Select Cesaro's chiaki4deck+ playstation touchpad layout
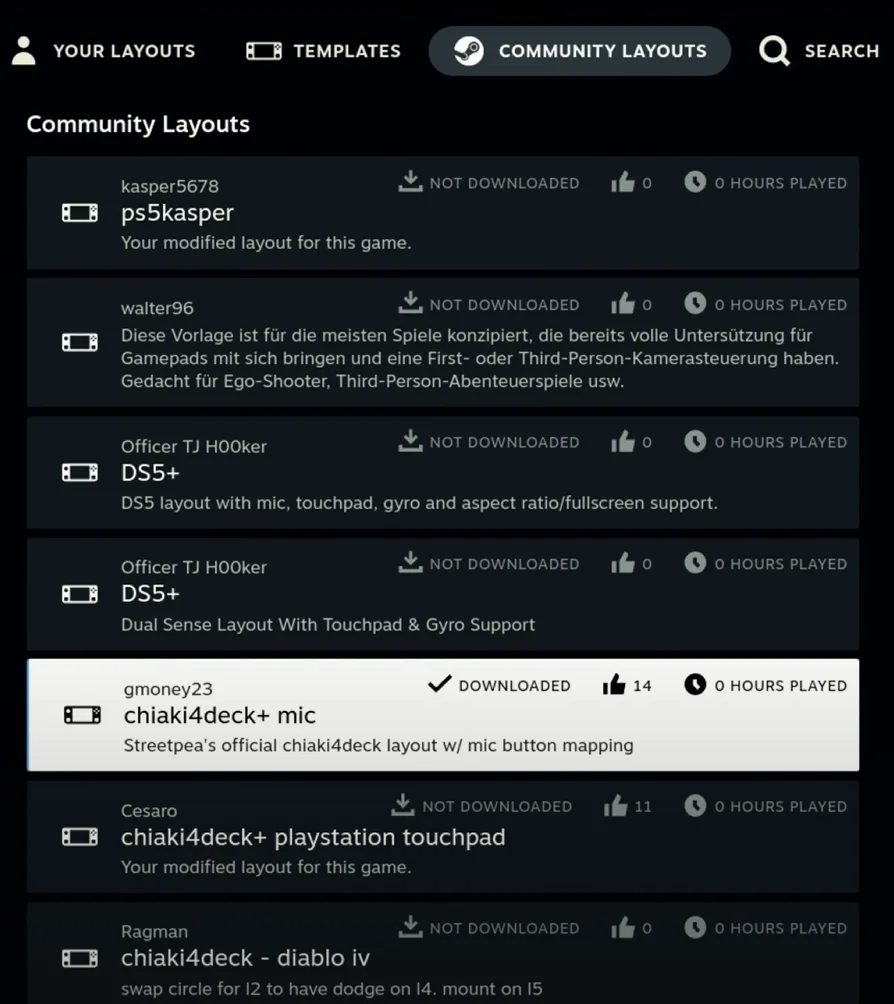 [443, 837]
